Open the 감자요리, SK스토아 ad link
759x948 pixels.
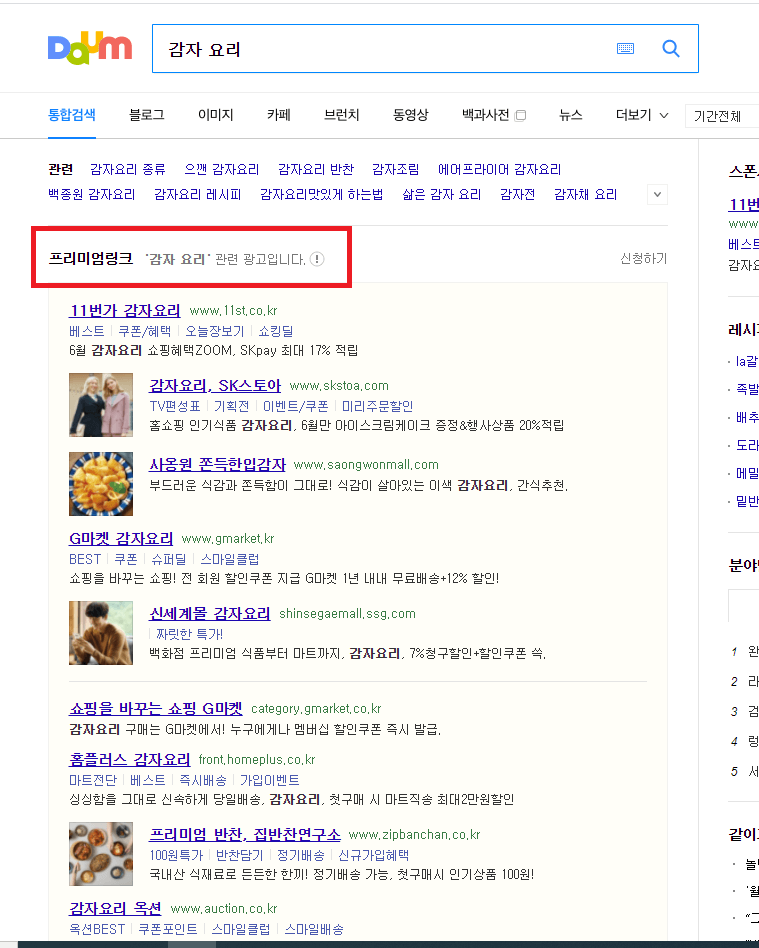215,386
